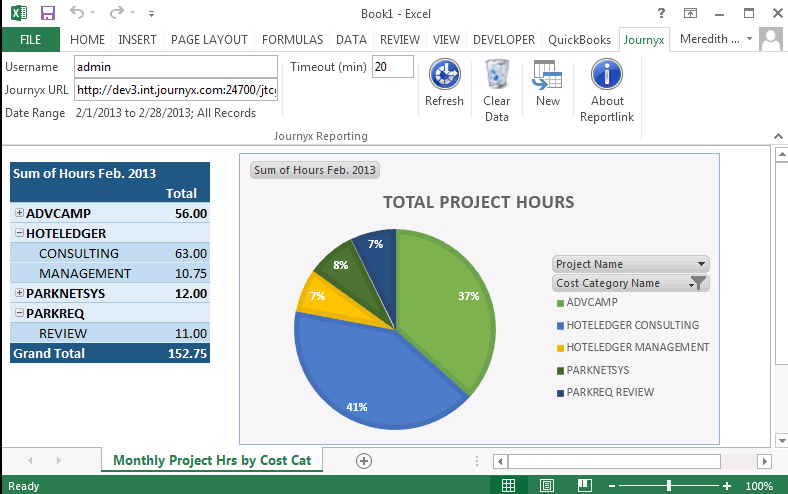Switch to the DATA ribbon tab
Image resolution: width=788 pixels, height=494 pixels.
click(351, 40)
